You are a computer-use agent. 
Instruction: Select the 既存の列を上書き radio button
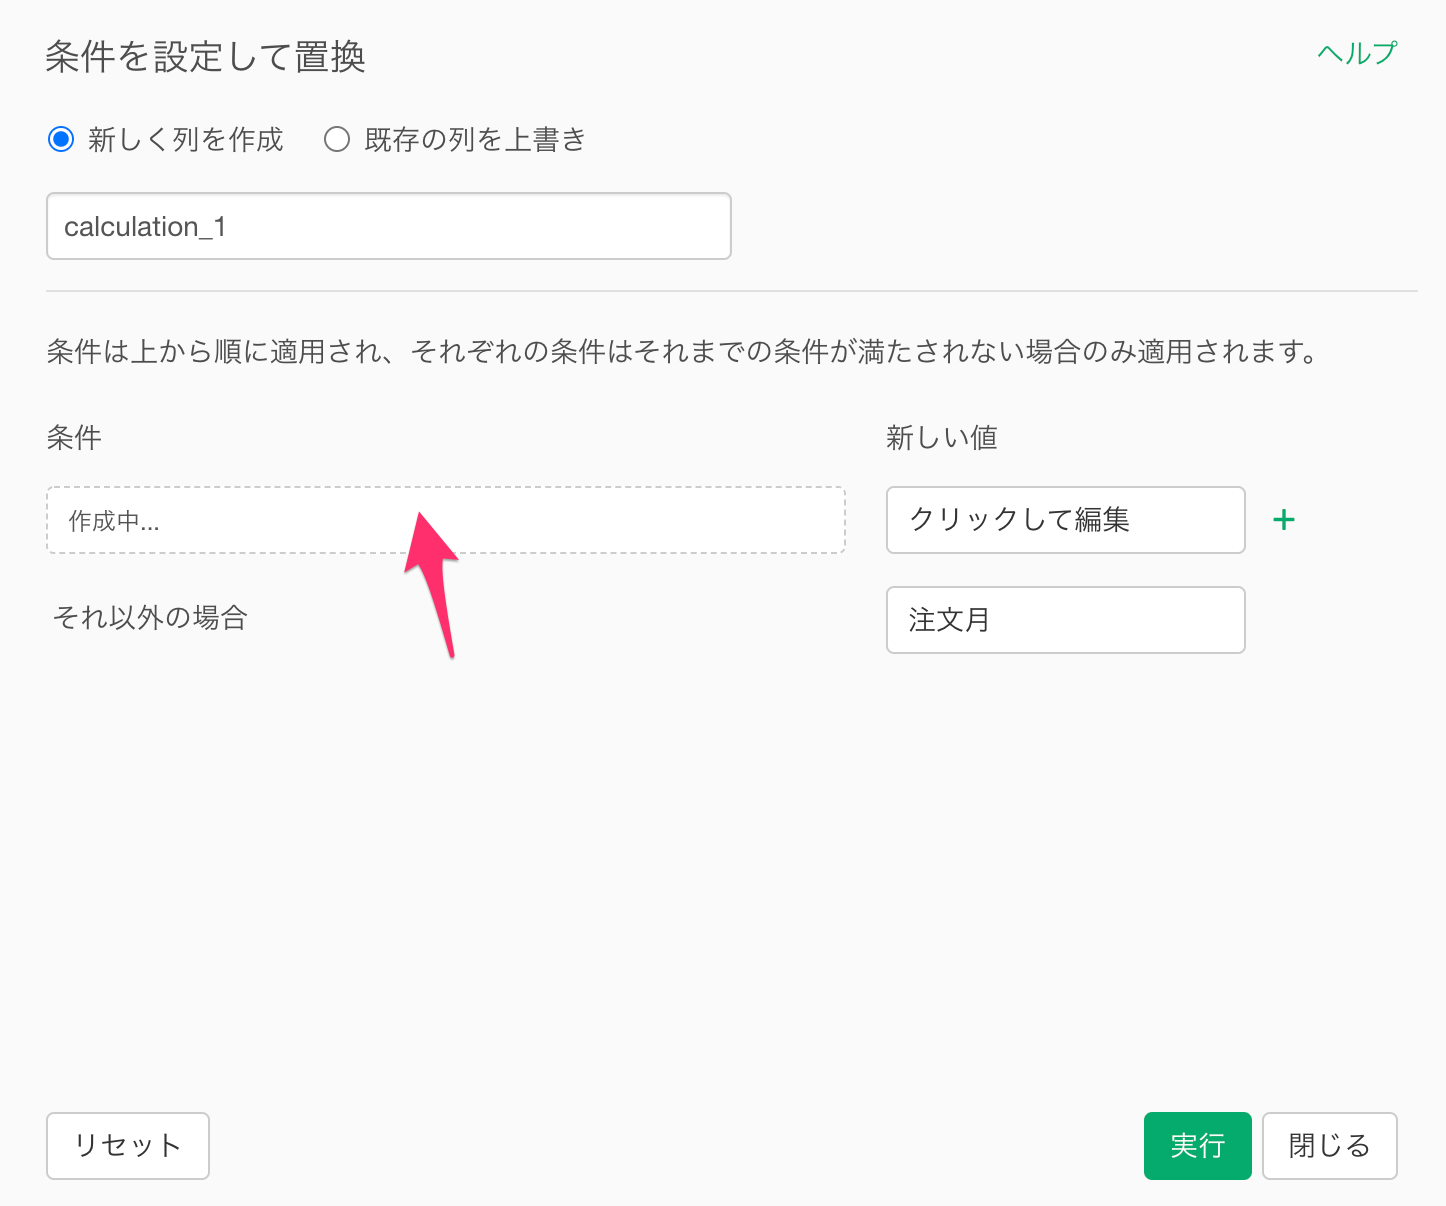coord(337,139)
